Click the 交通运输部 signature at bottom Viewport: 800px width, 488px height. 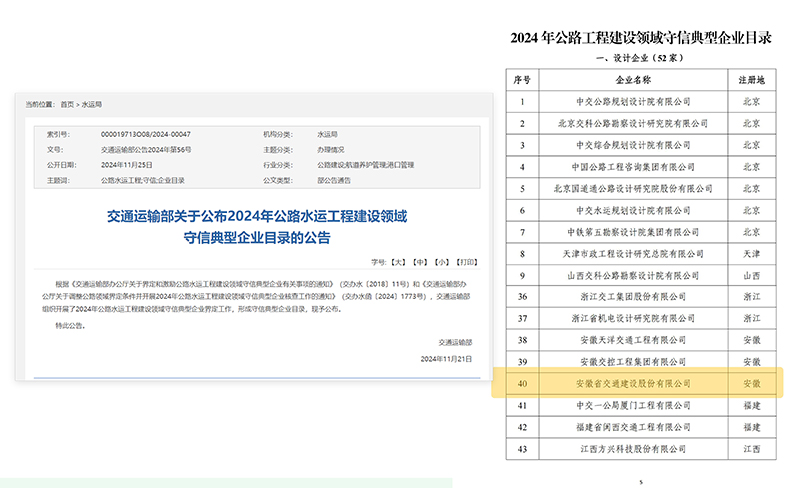pos(457,341)
